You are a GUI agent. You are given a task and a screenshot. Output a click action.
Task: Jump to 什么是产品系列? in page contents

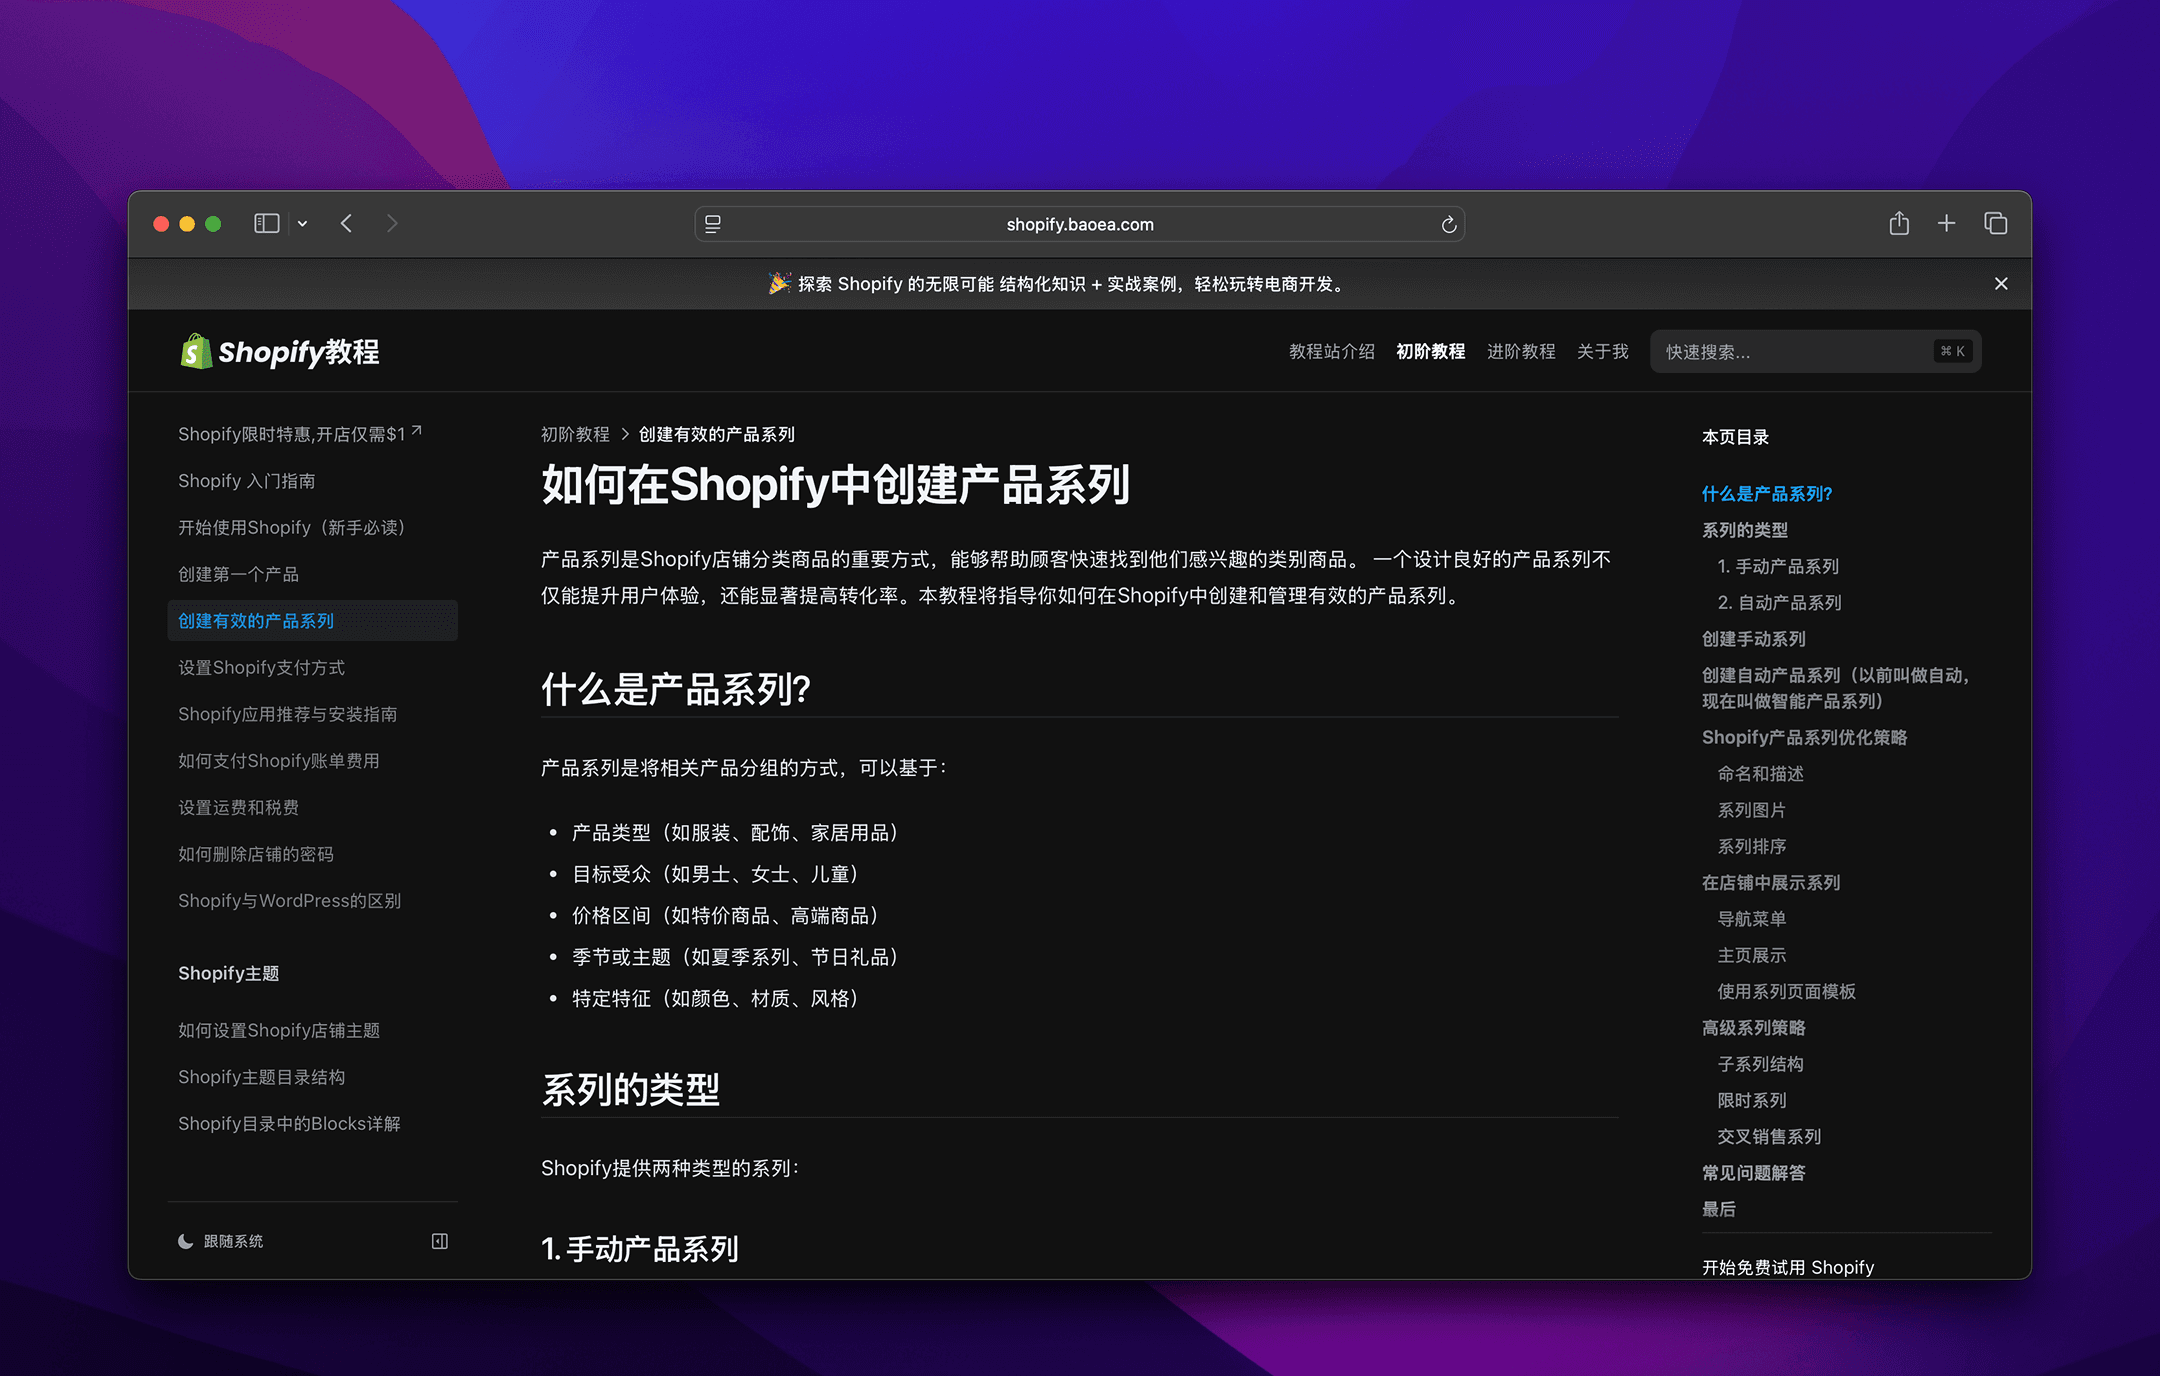(x=1767, y=494)
